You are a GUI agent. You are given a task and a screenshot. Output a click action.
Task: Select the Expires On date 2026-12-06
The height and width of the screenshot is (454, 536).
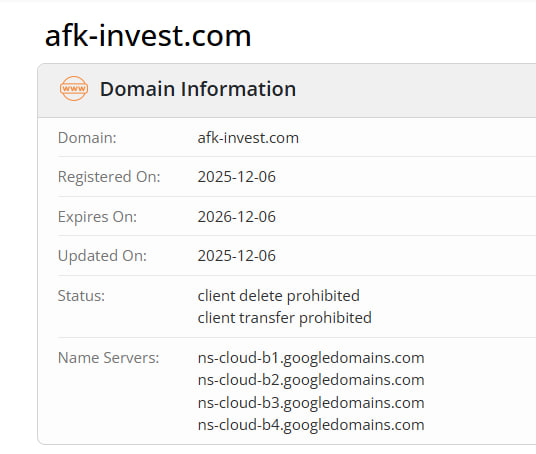237,217
